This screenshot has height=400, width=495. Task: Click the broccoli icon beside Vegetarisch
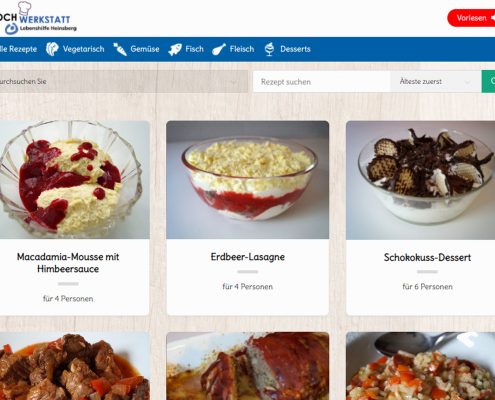point(52,49)
